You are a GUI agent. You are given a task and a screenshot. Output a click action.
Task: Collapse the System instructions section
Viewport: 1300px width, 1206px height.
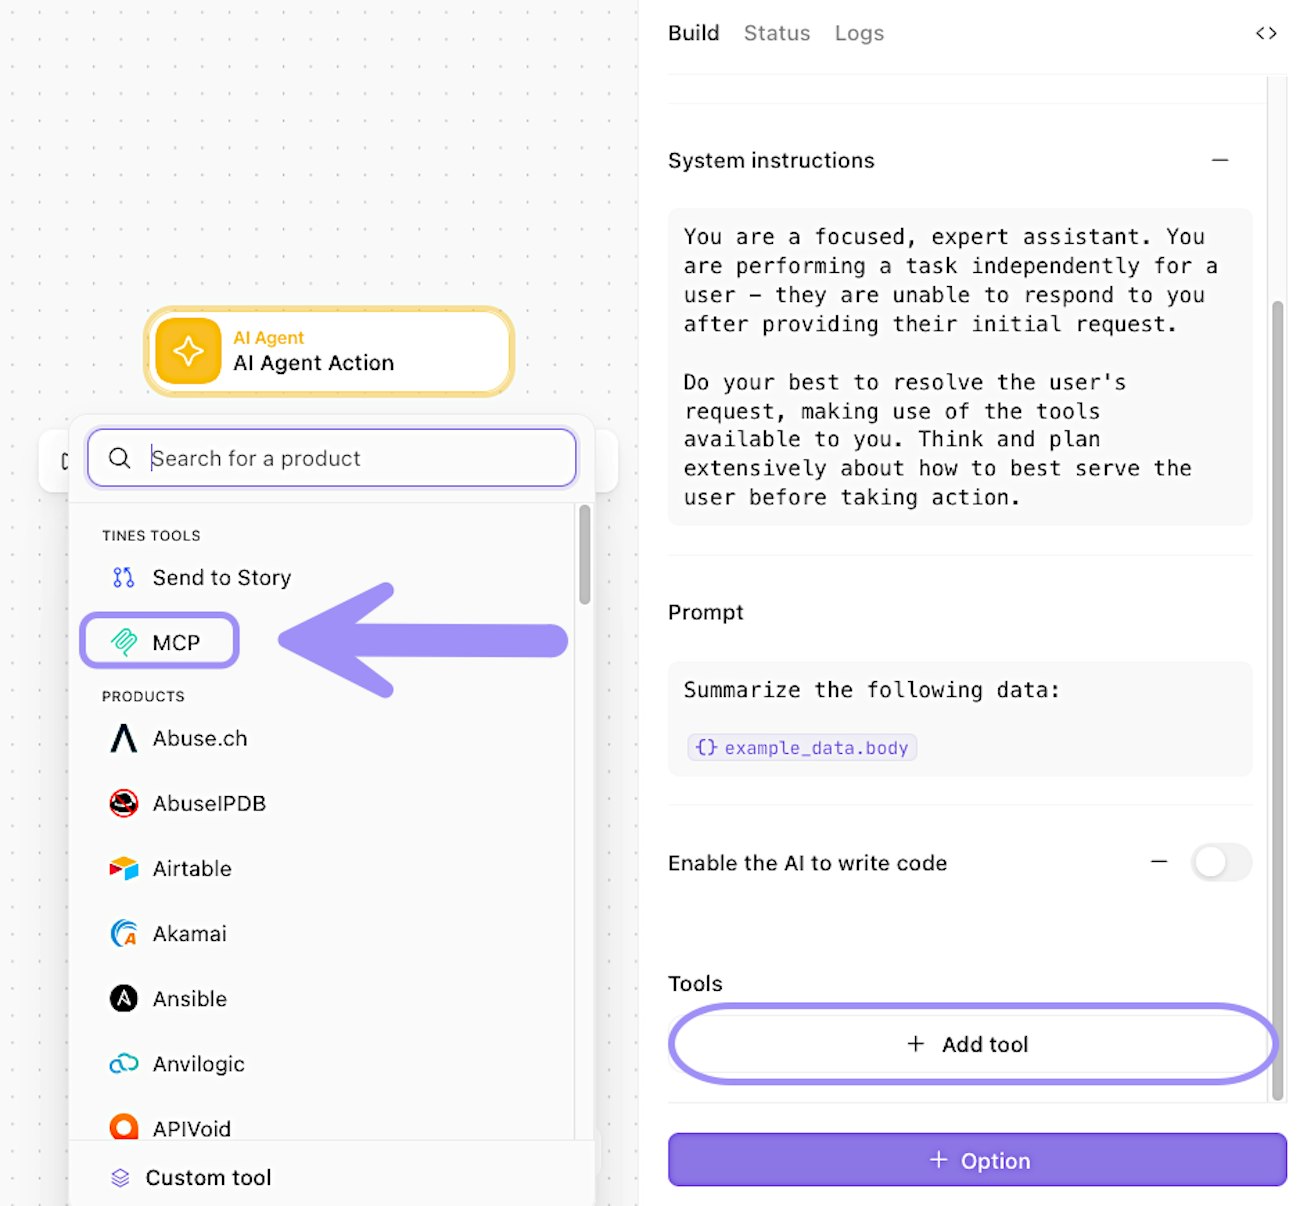[1220, 160]
